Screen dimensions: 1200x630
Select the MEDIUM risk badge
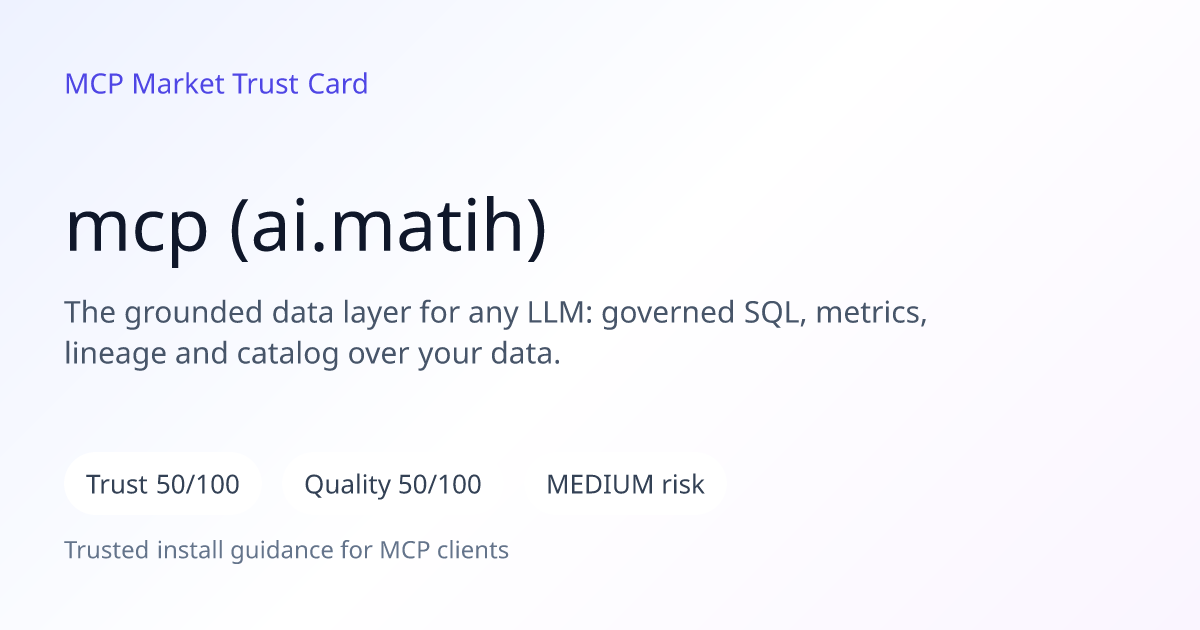point(625,485)
